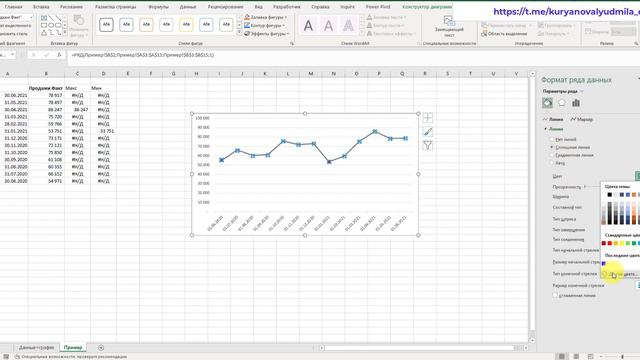This screenshot has width=640, height=360.
Task: Collapse the Линия section triangle
Action: (x=546, y=129)
